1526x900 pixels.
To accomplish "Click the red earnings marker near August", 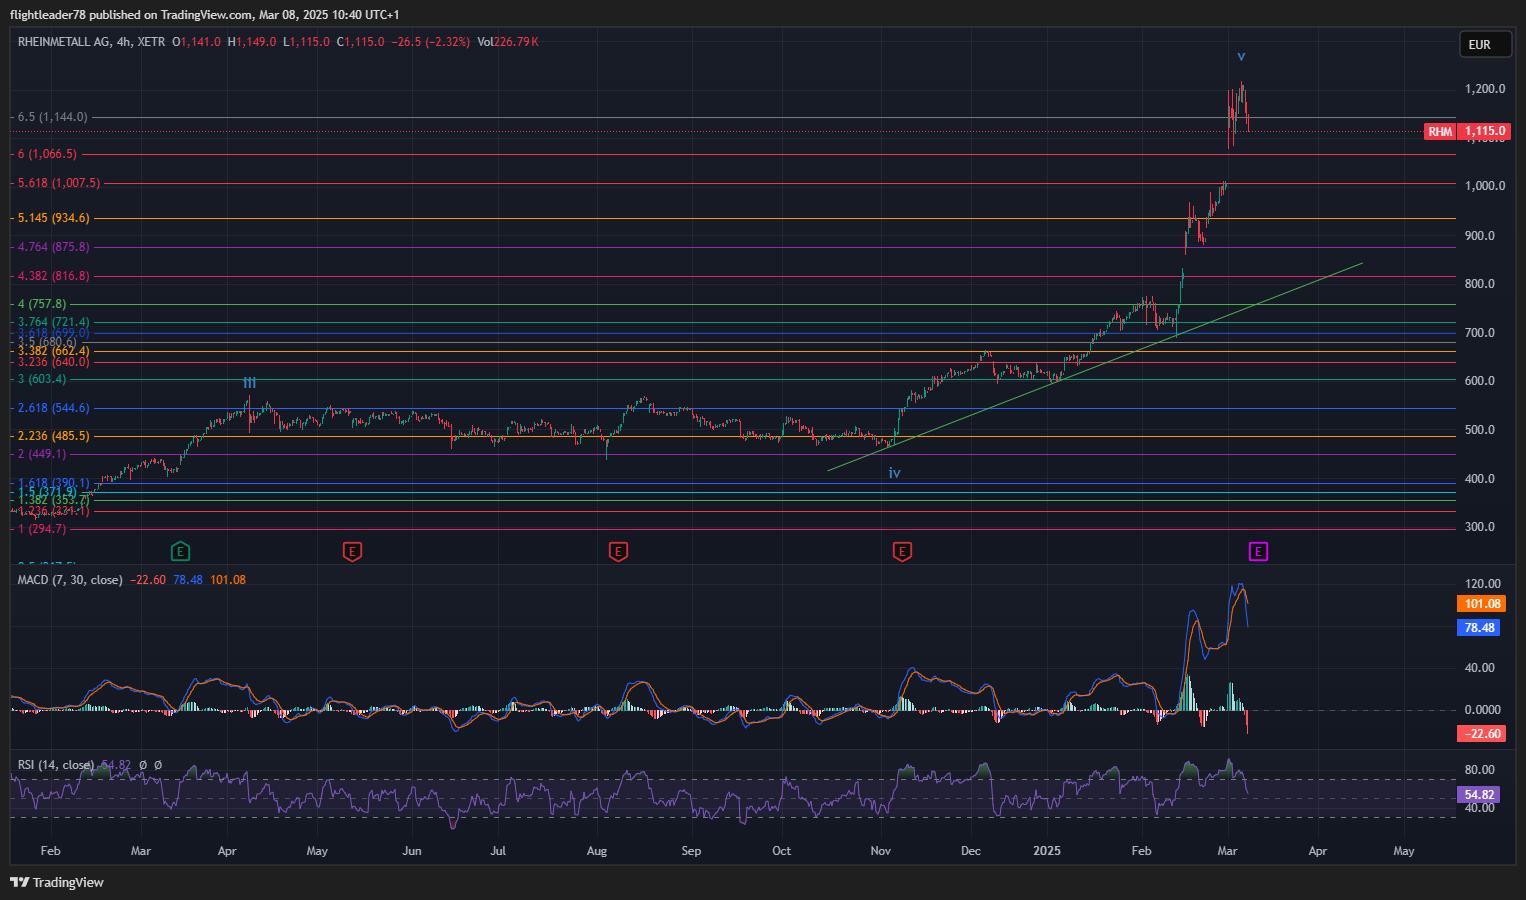I will 618,551.
